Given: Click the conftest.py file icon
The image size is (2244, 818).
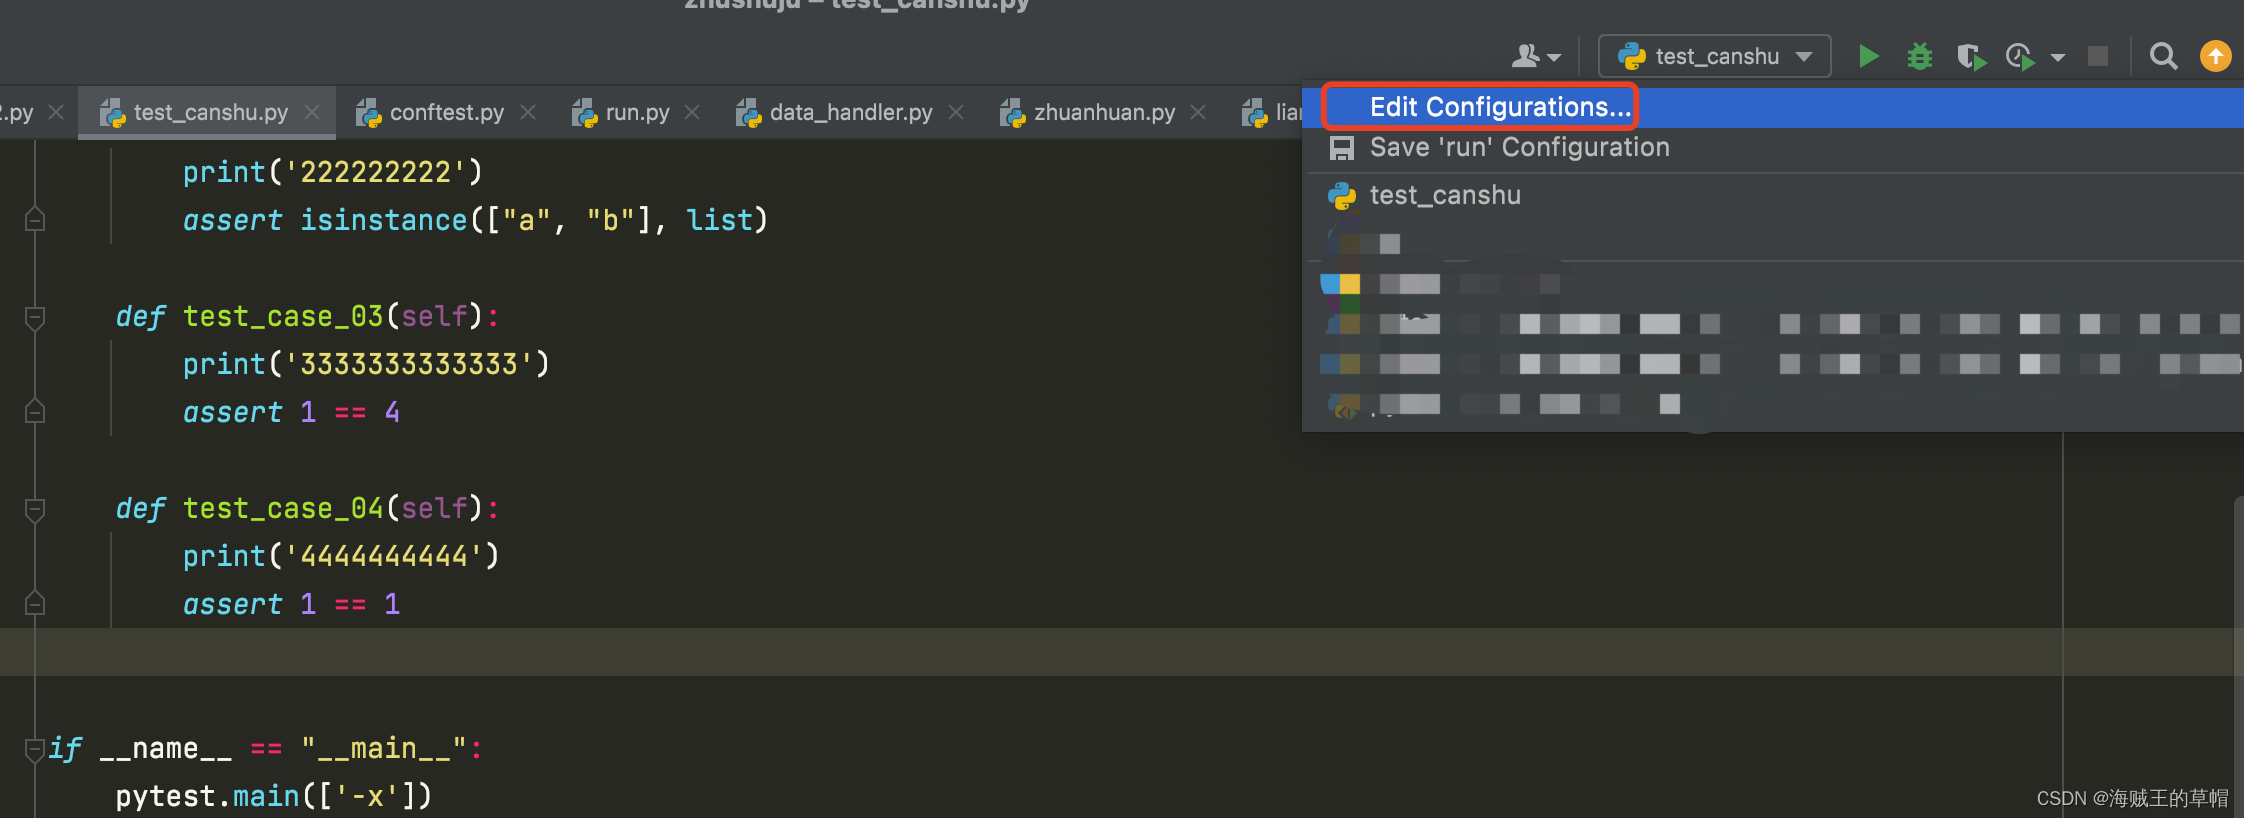Looking at the screenshot, I should tap(369, 113).
